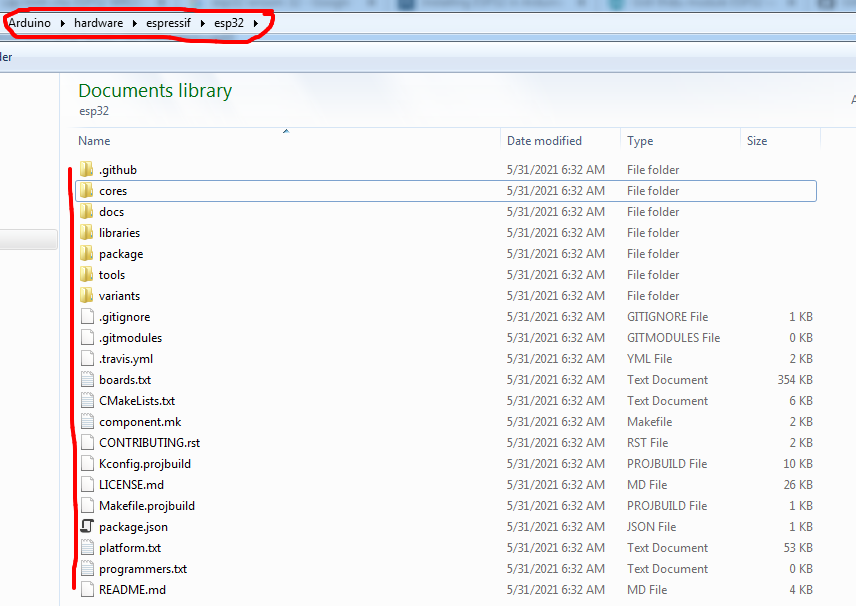This screenshot has width=856, height=606.
Task: Click the Makefile.projbuild file icon
Action: click(x=87, y=506)
